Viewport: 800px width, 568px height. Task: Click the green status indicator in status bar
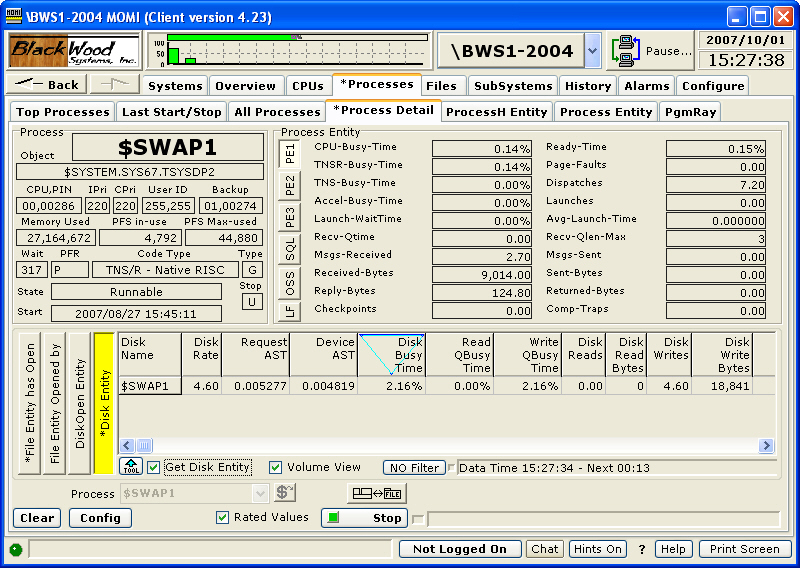pos(16,549)
